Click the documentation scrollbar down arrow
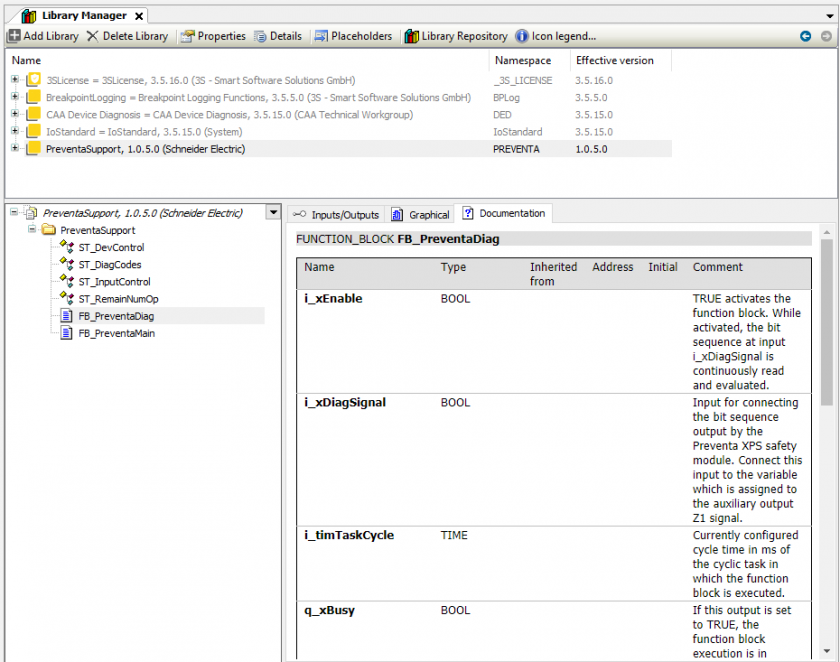Viewport: 840px width, 662px height. 827,651
